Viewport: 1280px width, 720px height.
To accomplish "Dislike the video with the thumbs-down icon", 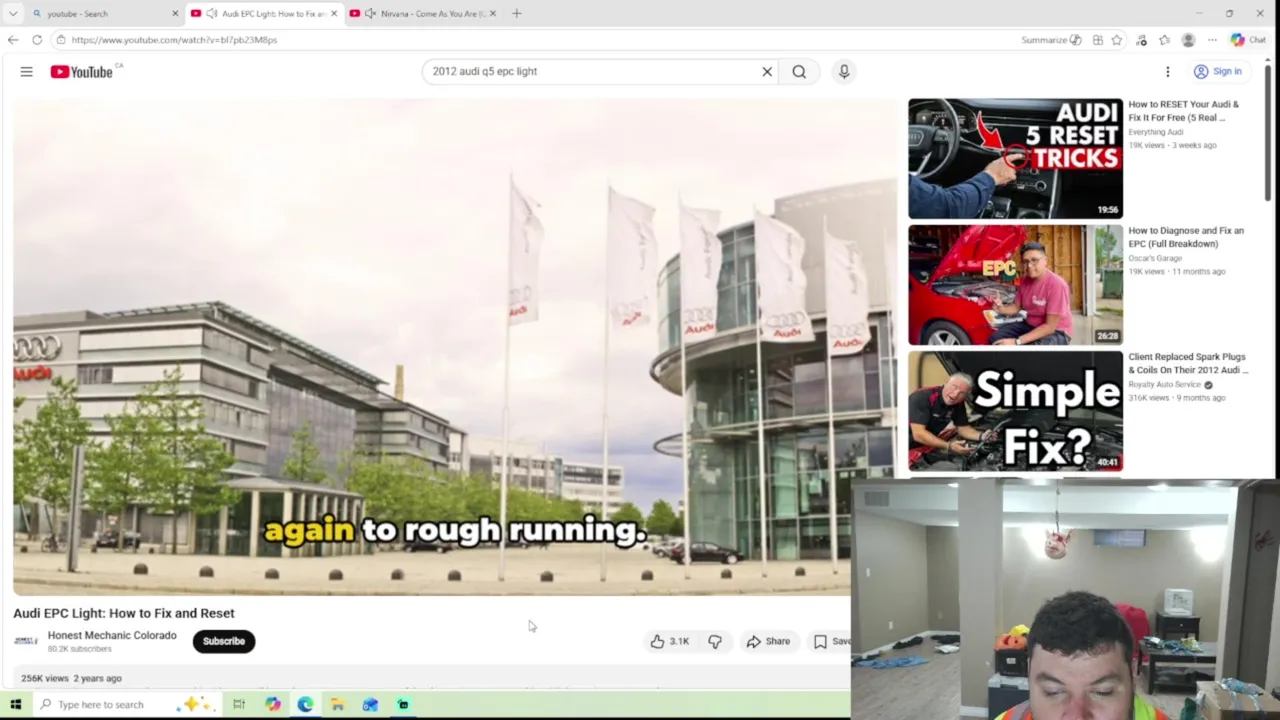I will tap(715, 641).
